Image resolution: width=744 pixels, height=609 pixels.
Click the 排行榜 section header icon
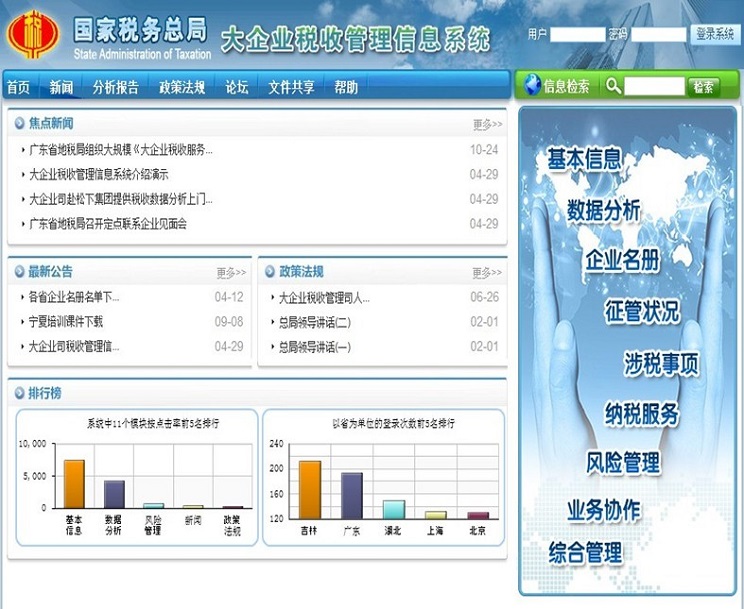coord(20,393)
